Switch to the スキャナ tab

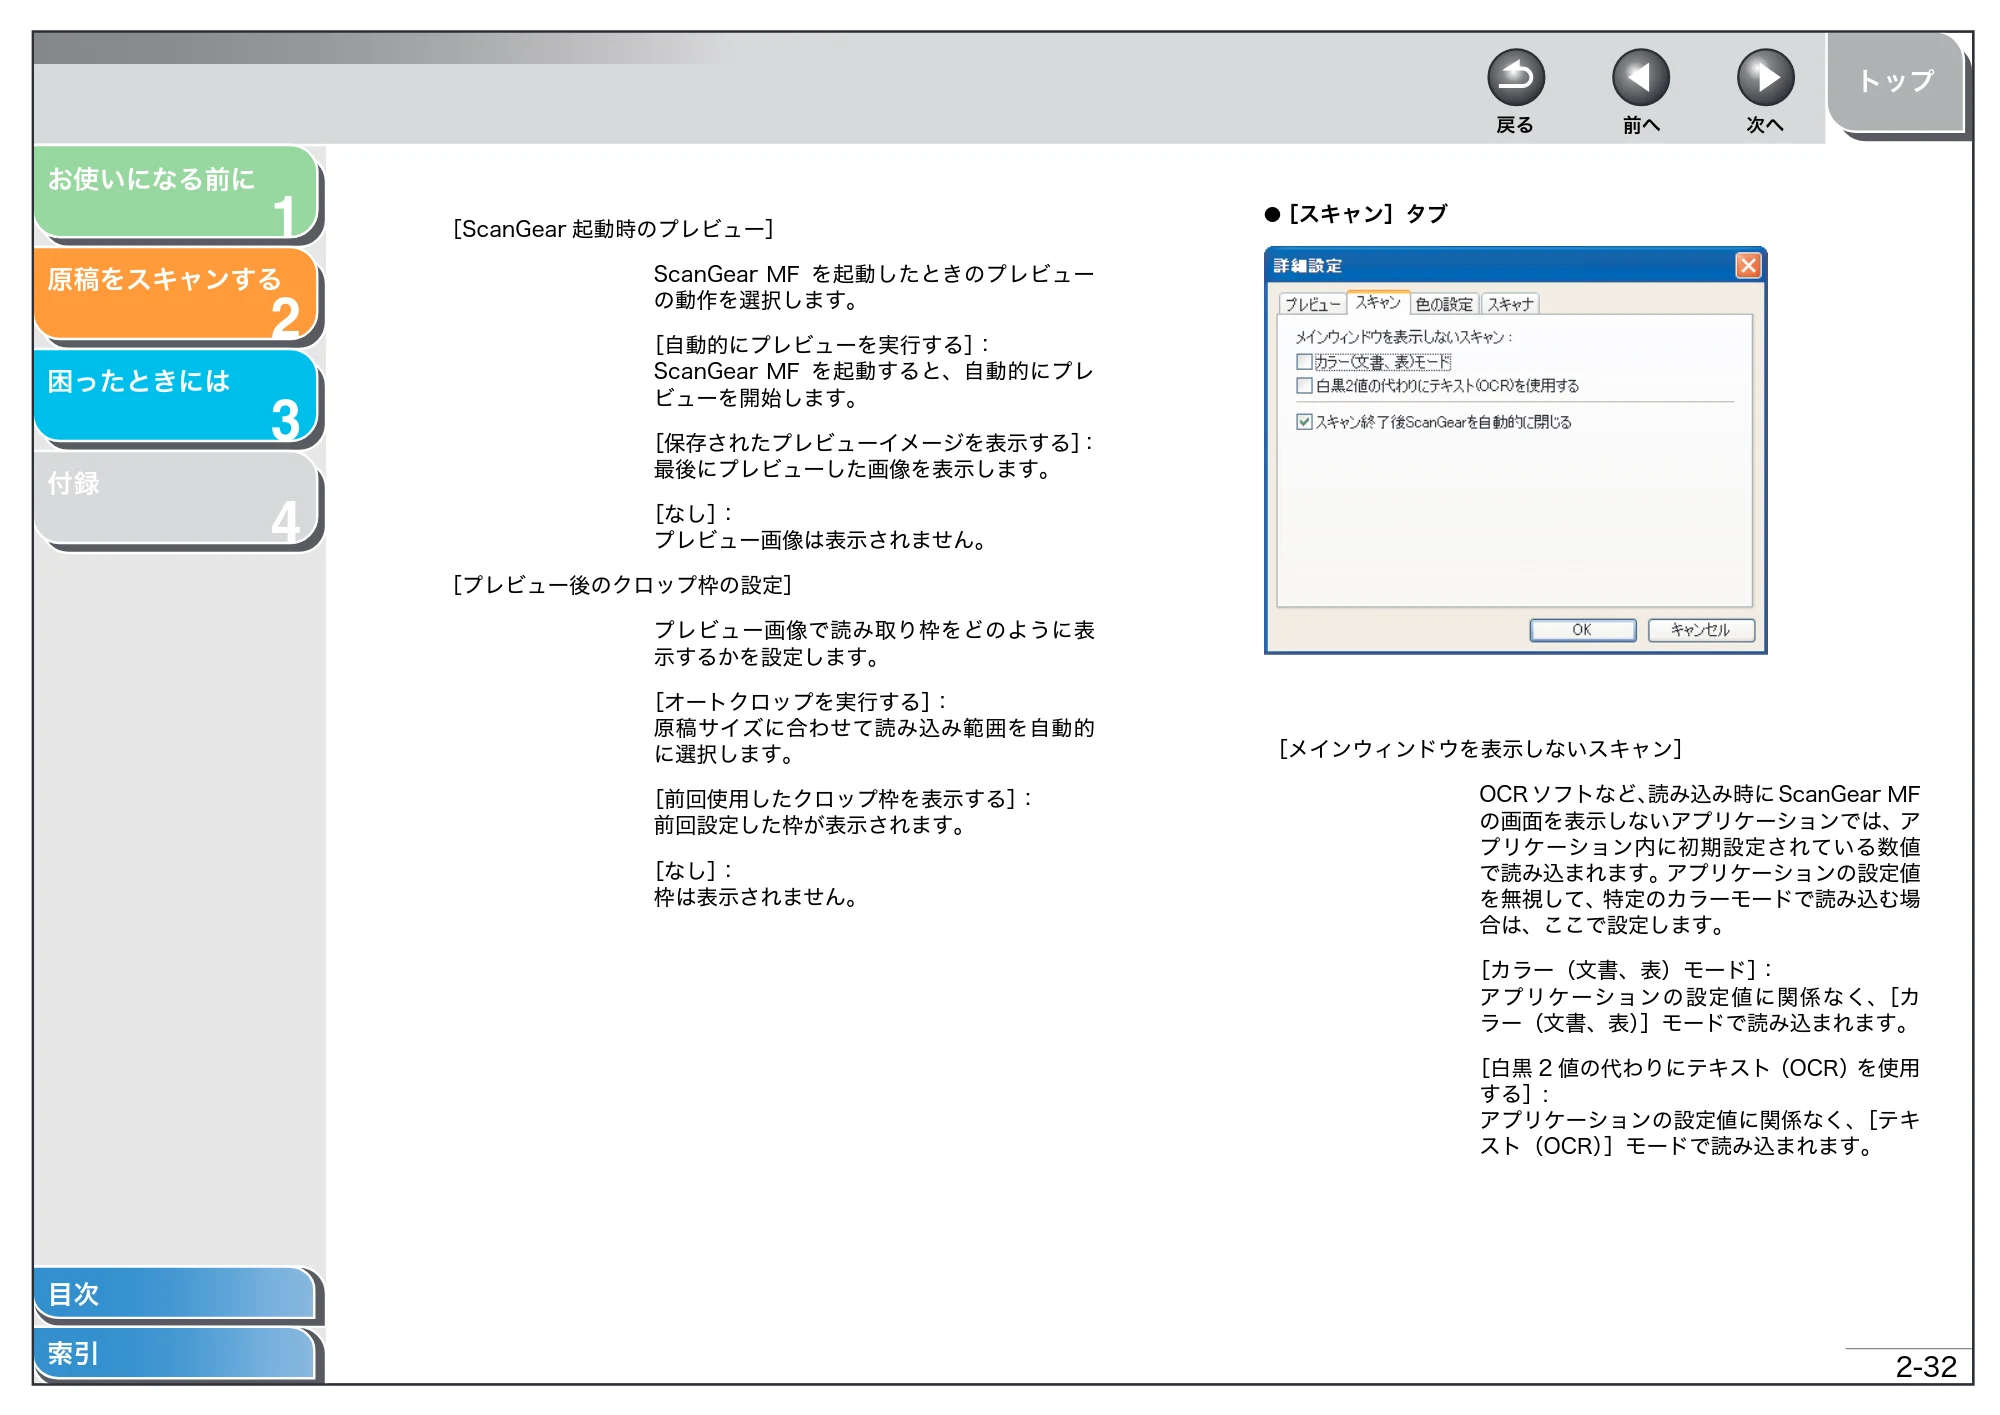pyautogui.click(x=1510, y=304)
